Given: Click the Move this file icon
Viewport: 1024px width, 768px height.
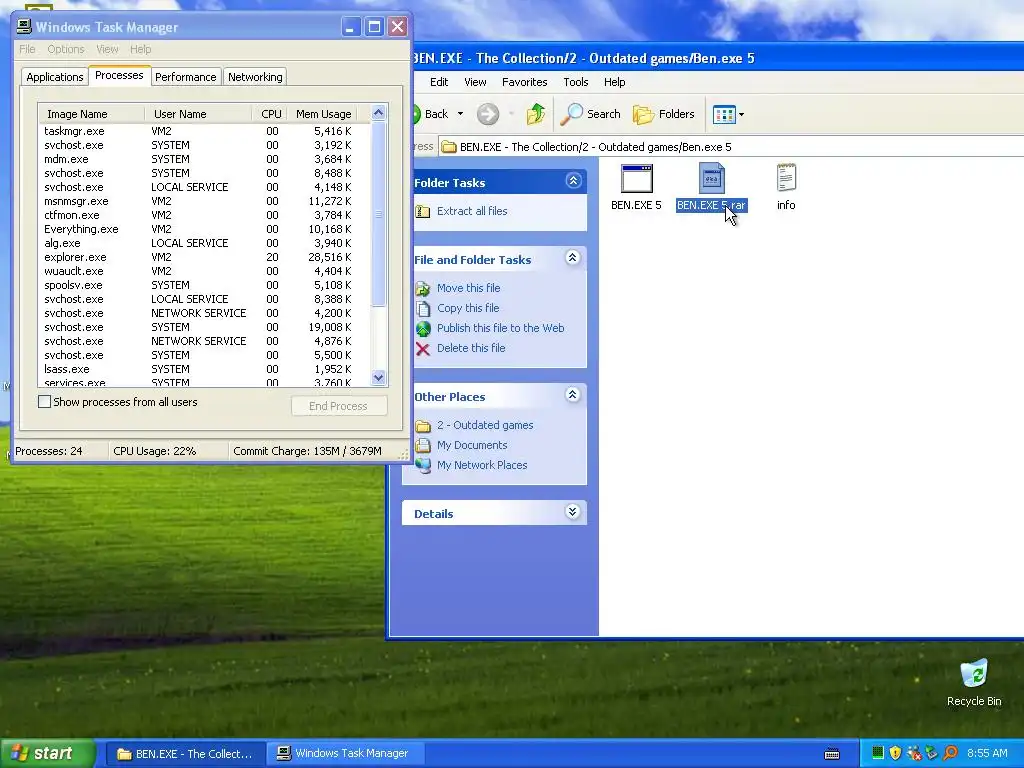Looking at the screenshot, I should pos(423,288).
